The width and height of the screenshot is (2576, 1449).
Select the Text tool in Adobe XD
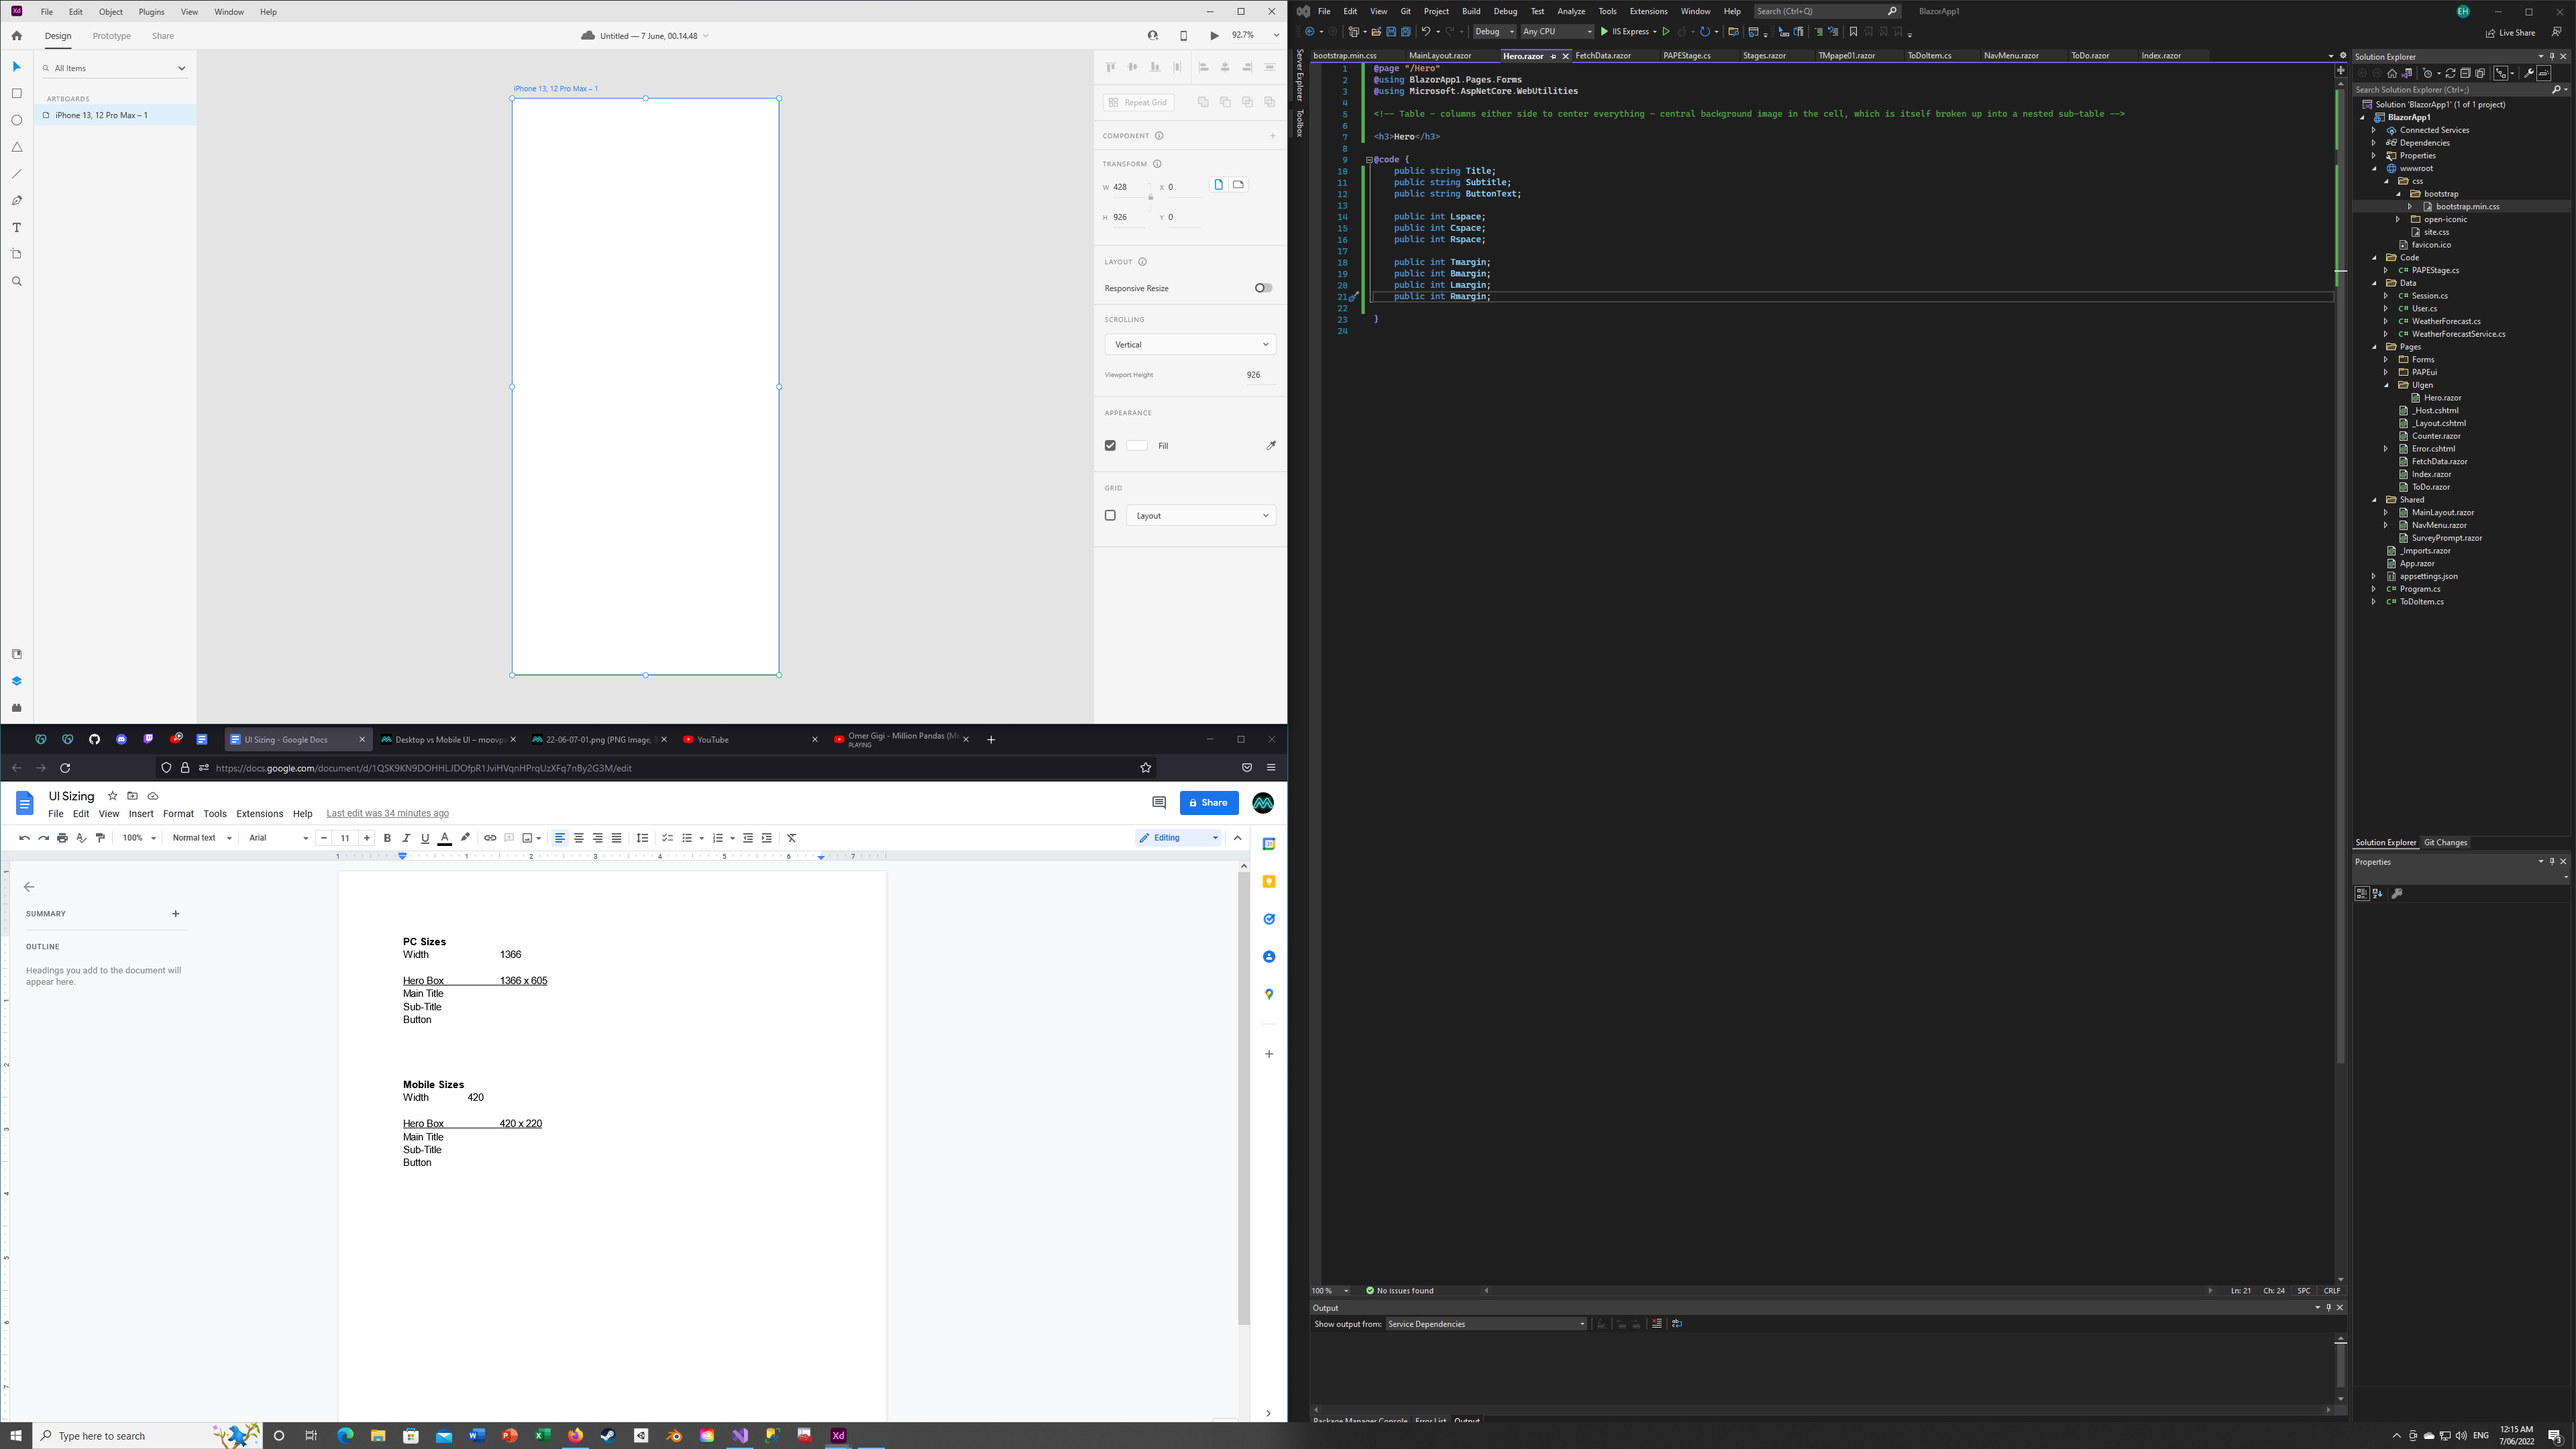click(16, 228)
